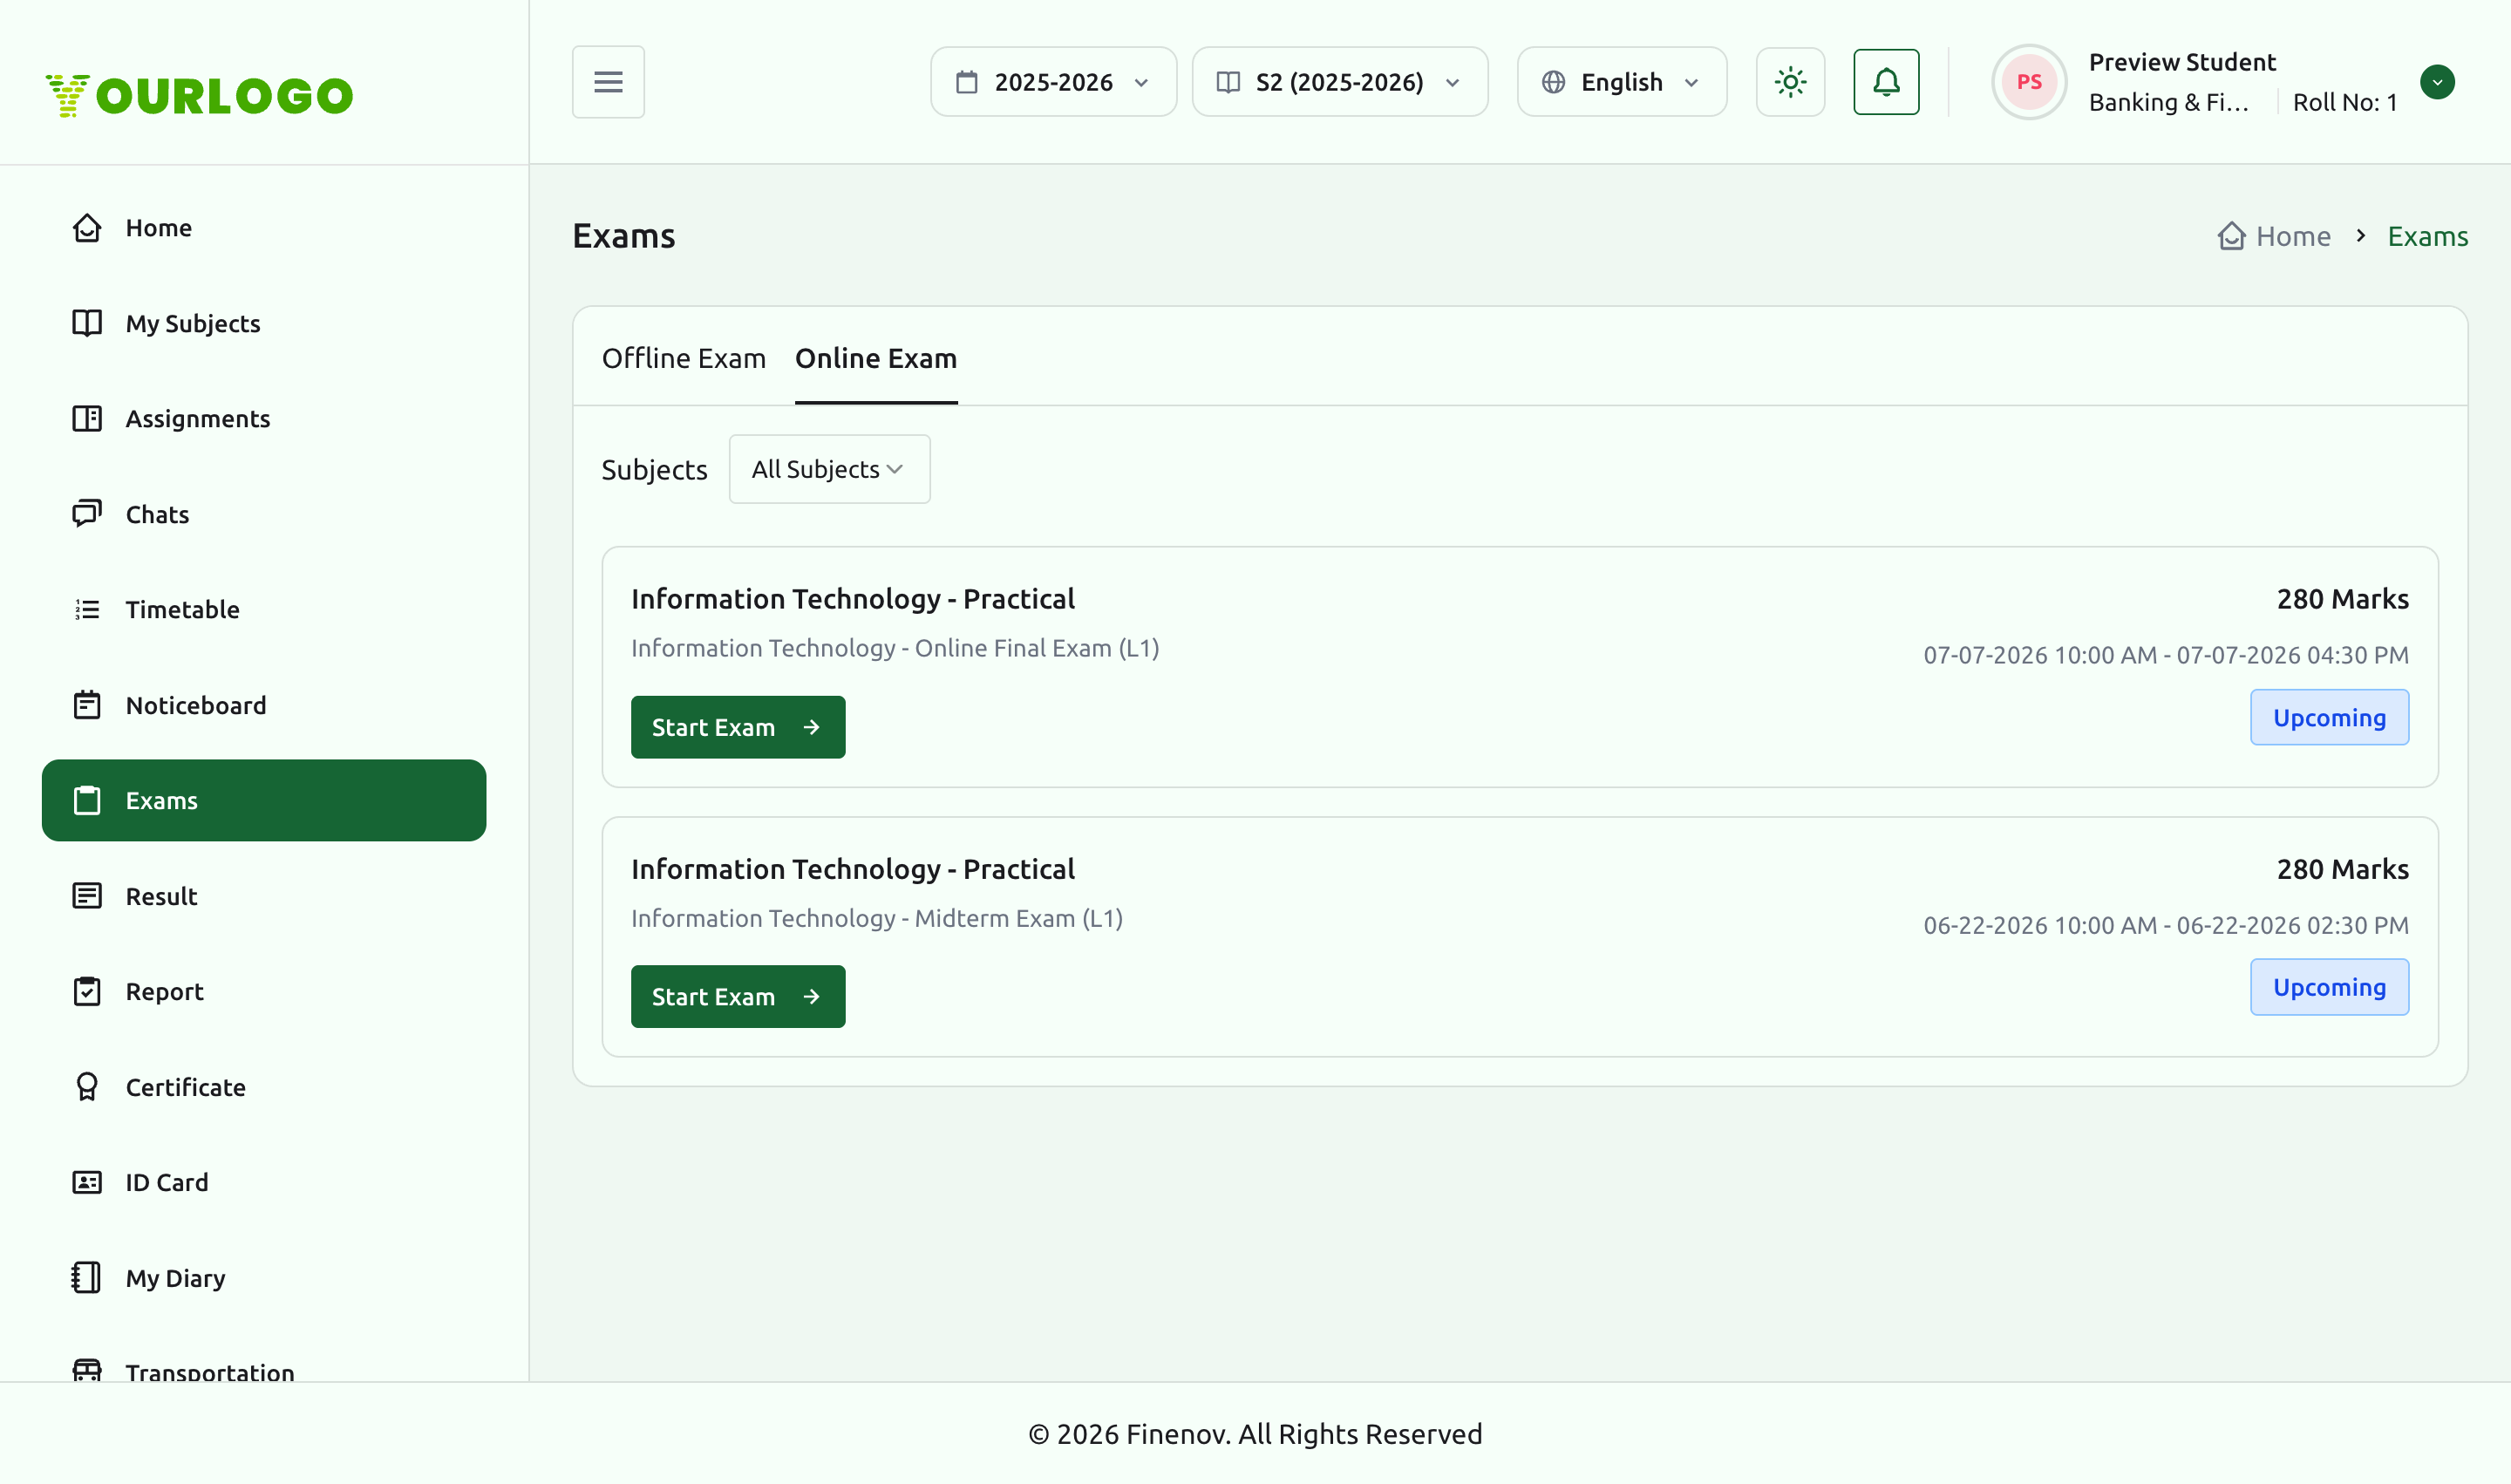Click the Result sidebar icon

[87, 896]
